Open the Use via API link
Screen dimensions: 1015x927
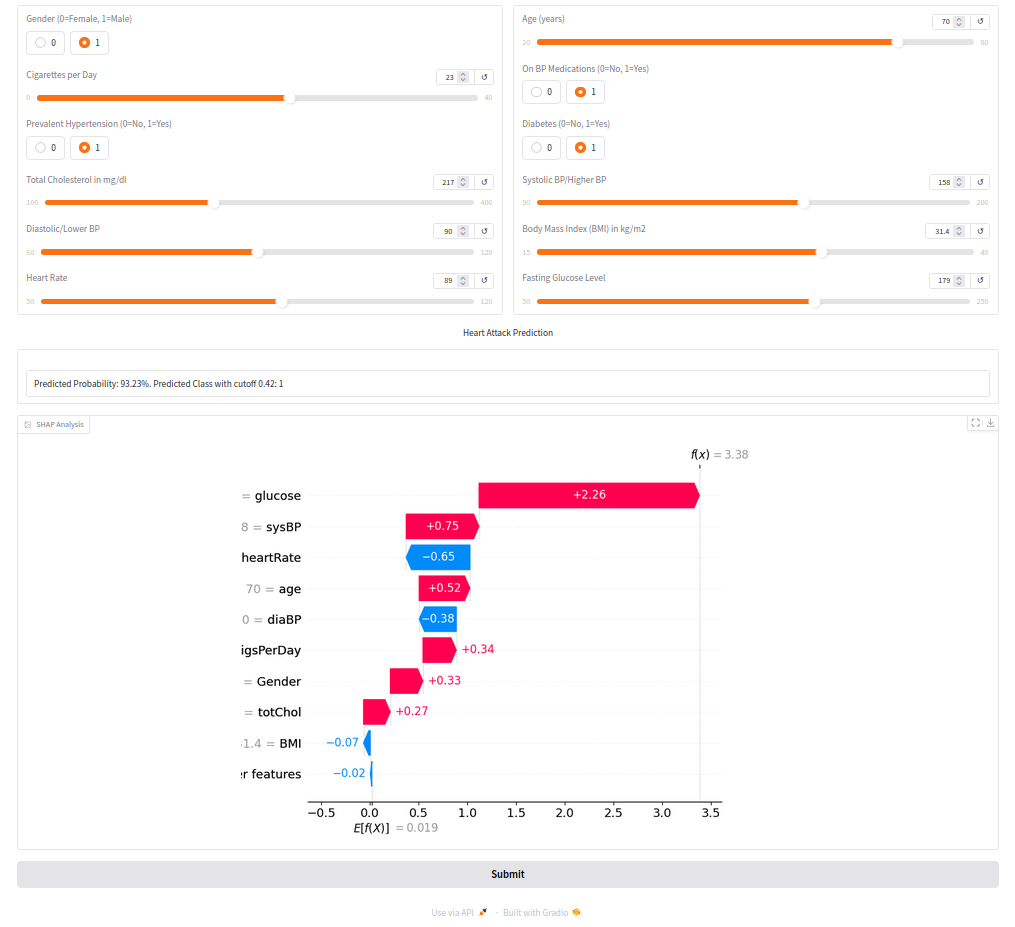coord(459,912)
